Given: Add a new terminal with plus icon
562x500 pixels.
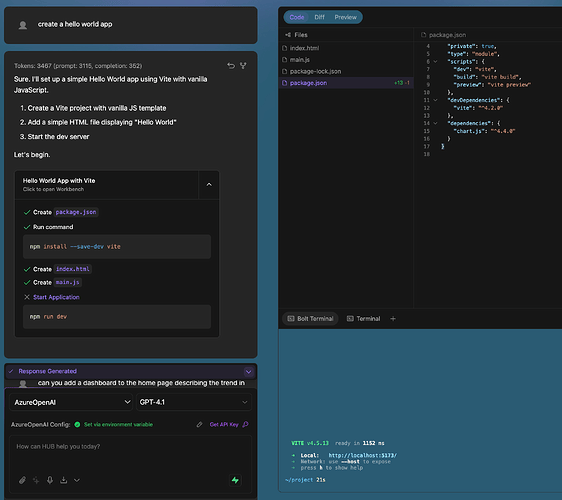Looking at the screenshot, I should point(393,319).
